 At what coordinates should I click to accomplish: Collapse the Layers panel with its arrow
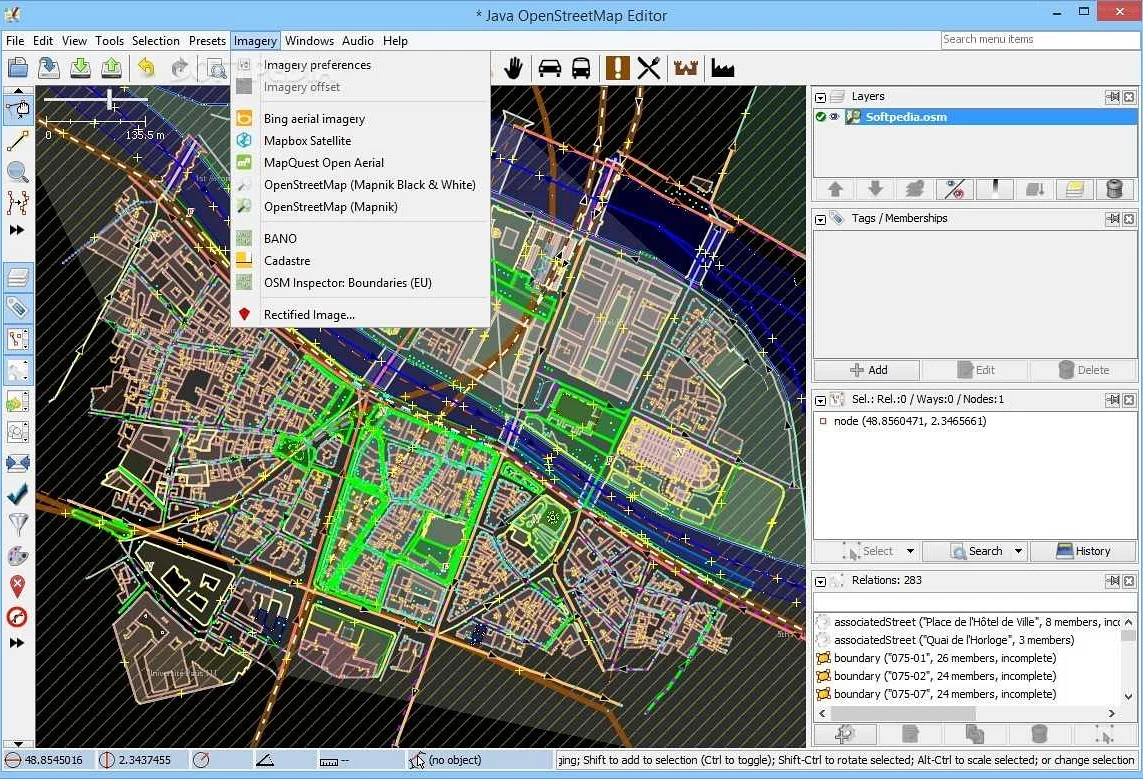pyautogui.click(x=820, y=96)
